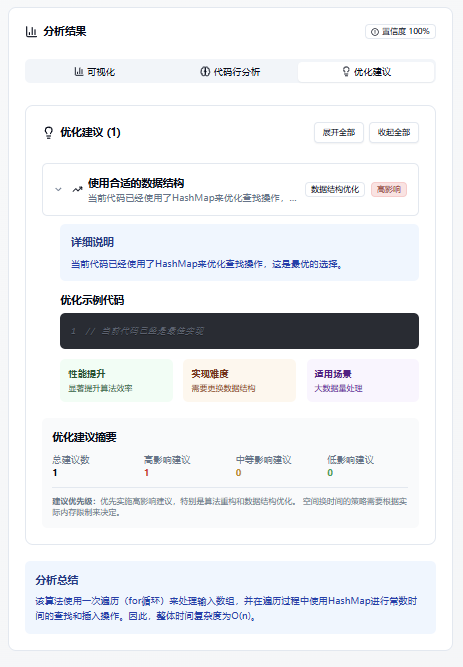Image resolution: width=463 pixels, height=667 pixels.
Task: Click the 低影响建议 label
Action: 351,460
